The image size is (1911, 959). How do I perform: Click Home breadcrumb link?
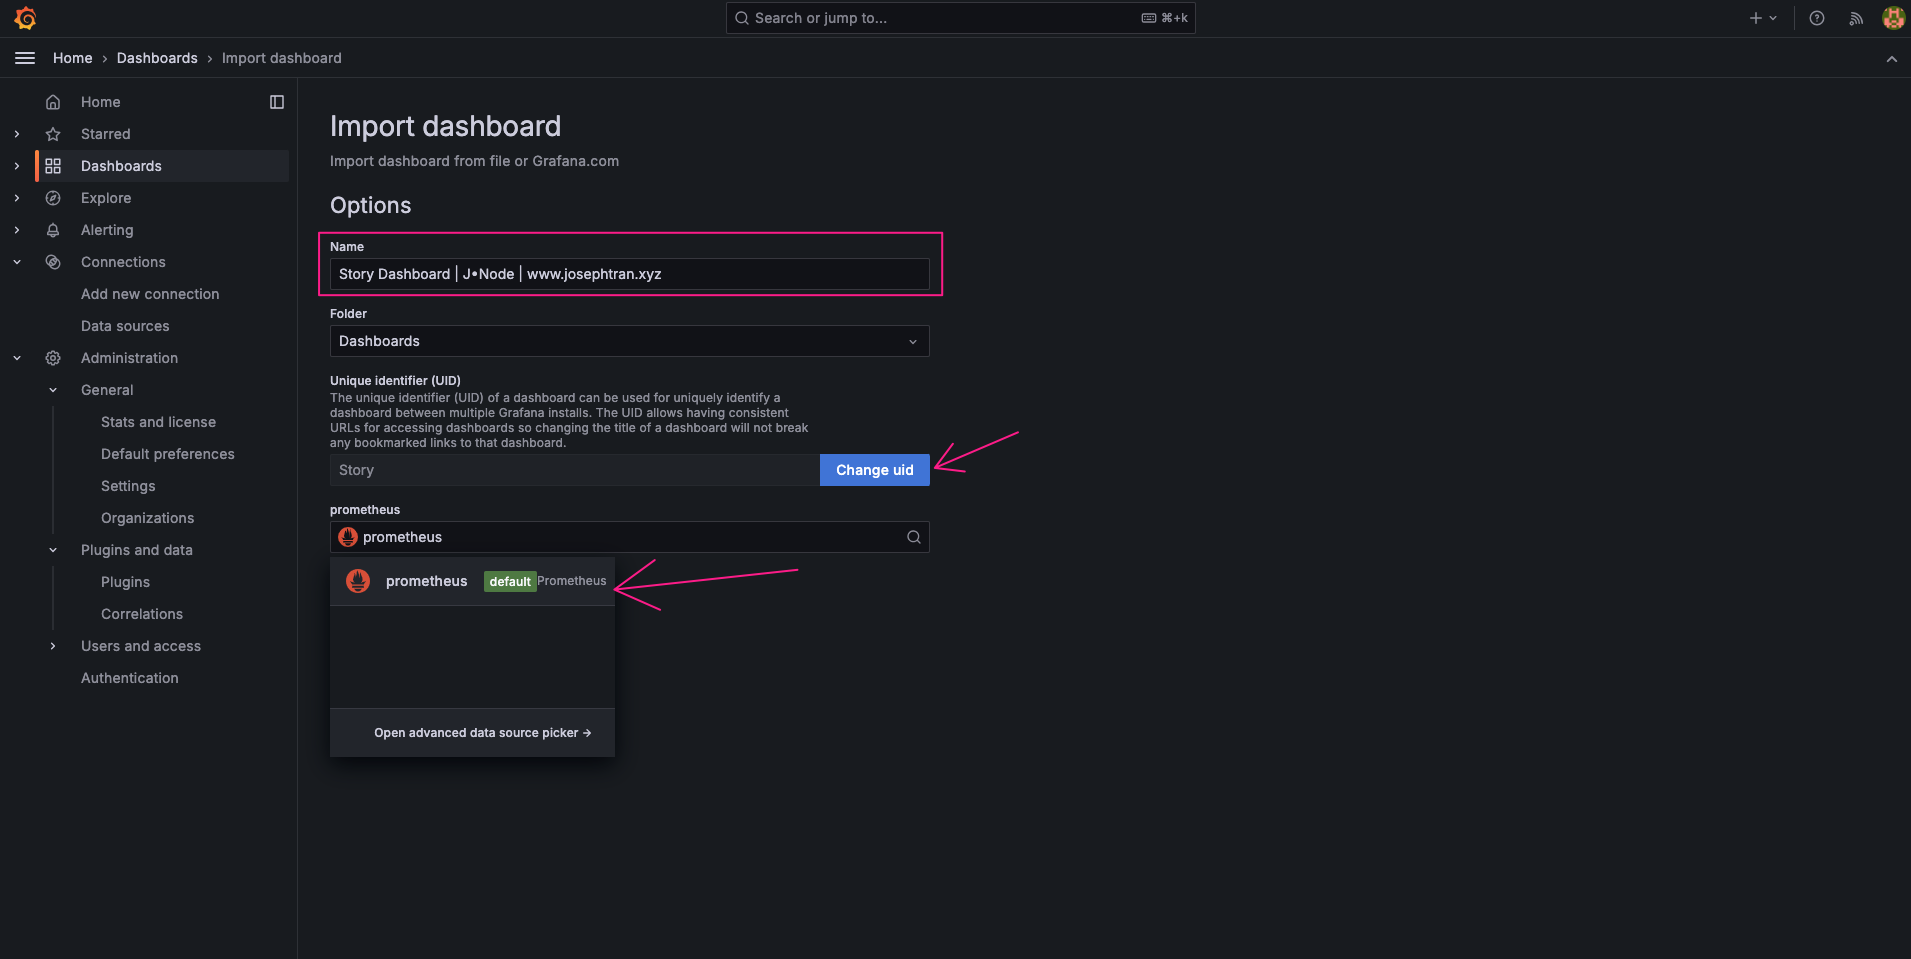click(72, 58)
